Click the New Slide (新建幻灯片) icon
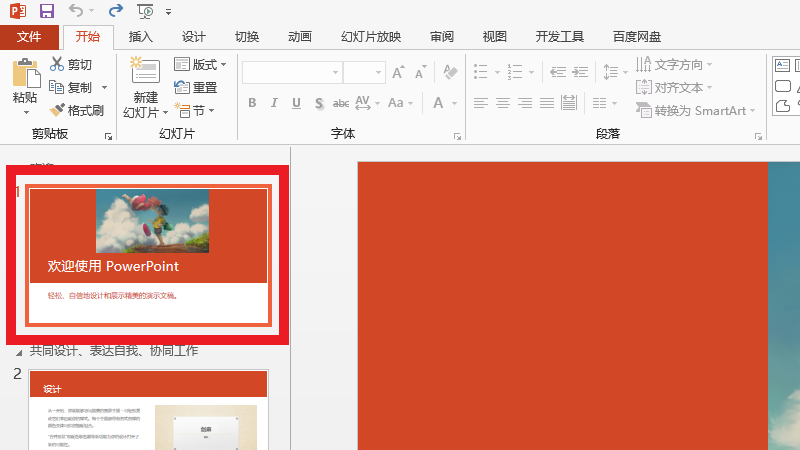 point(145,72)
